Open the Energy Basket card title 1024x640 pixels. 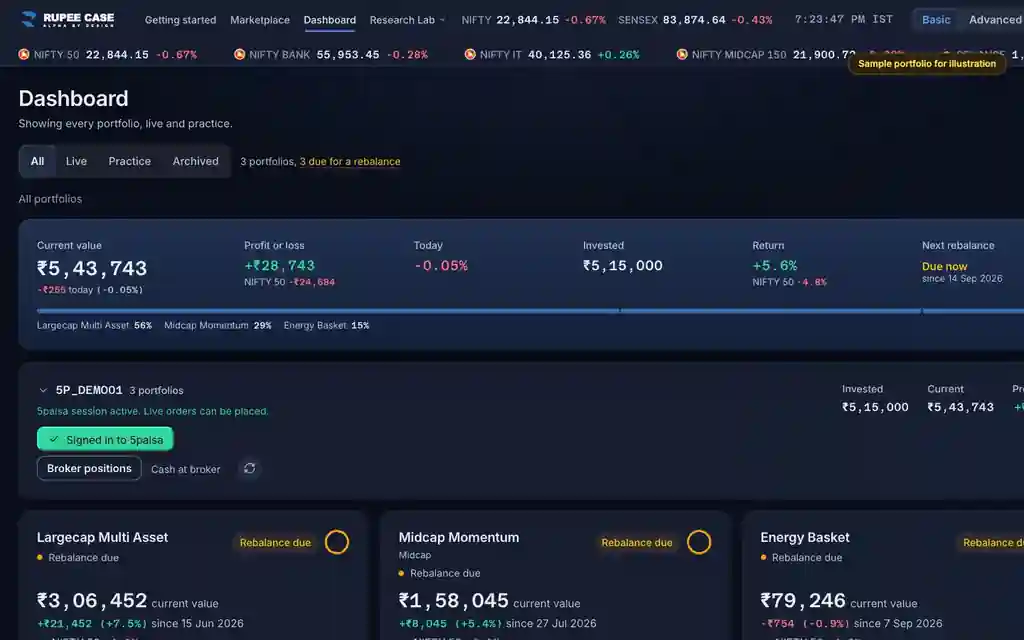tap(805, 537)
